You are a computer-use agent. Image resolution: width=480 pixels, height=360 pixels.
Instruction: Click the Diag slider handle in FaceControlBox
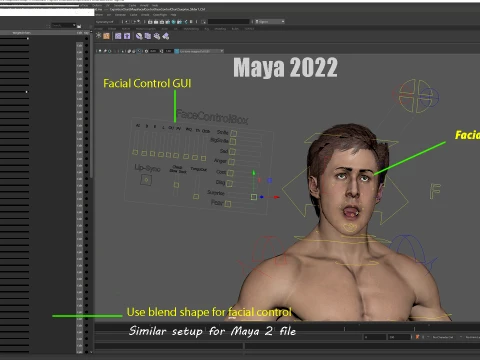pos(229,183)
